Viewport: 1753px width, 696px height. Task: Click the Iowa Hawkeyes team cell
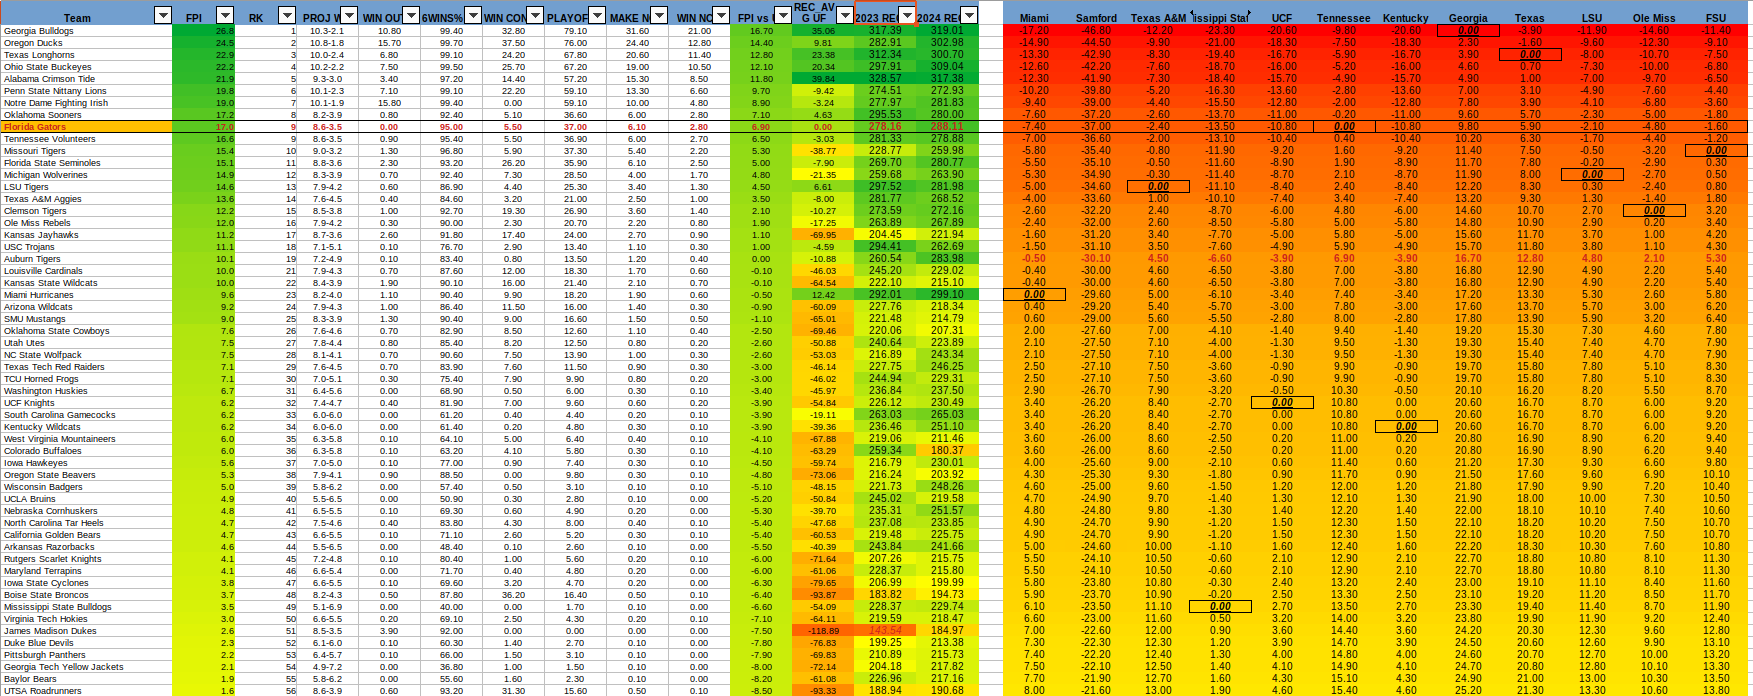pyautogui.click(x=86, y=463)
